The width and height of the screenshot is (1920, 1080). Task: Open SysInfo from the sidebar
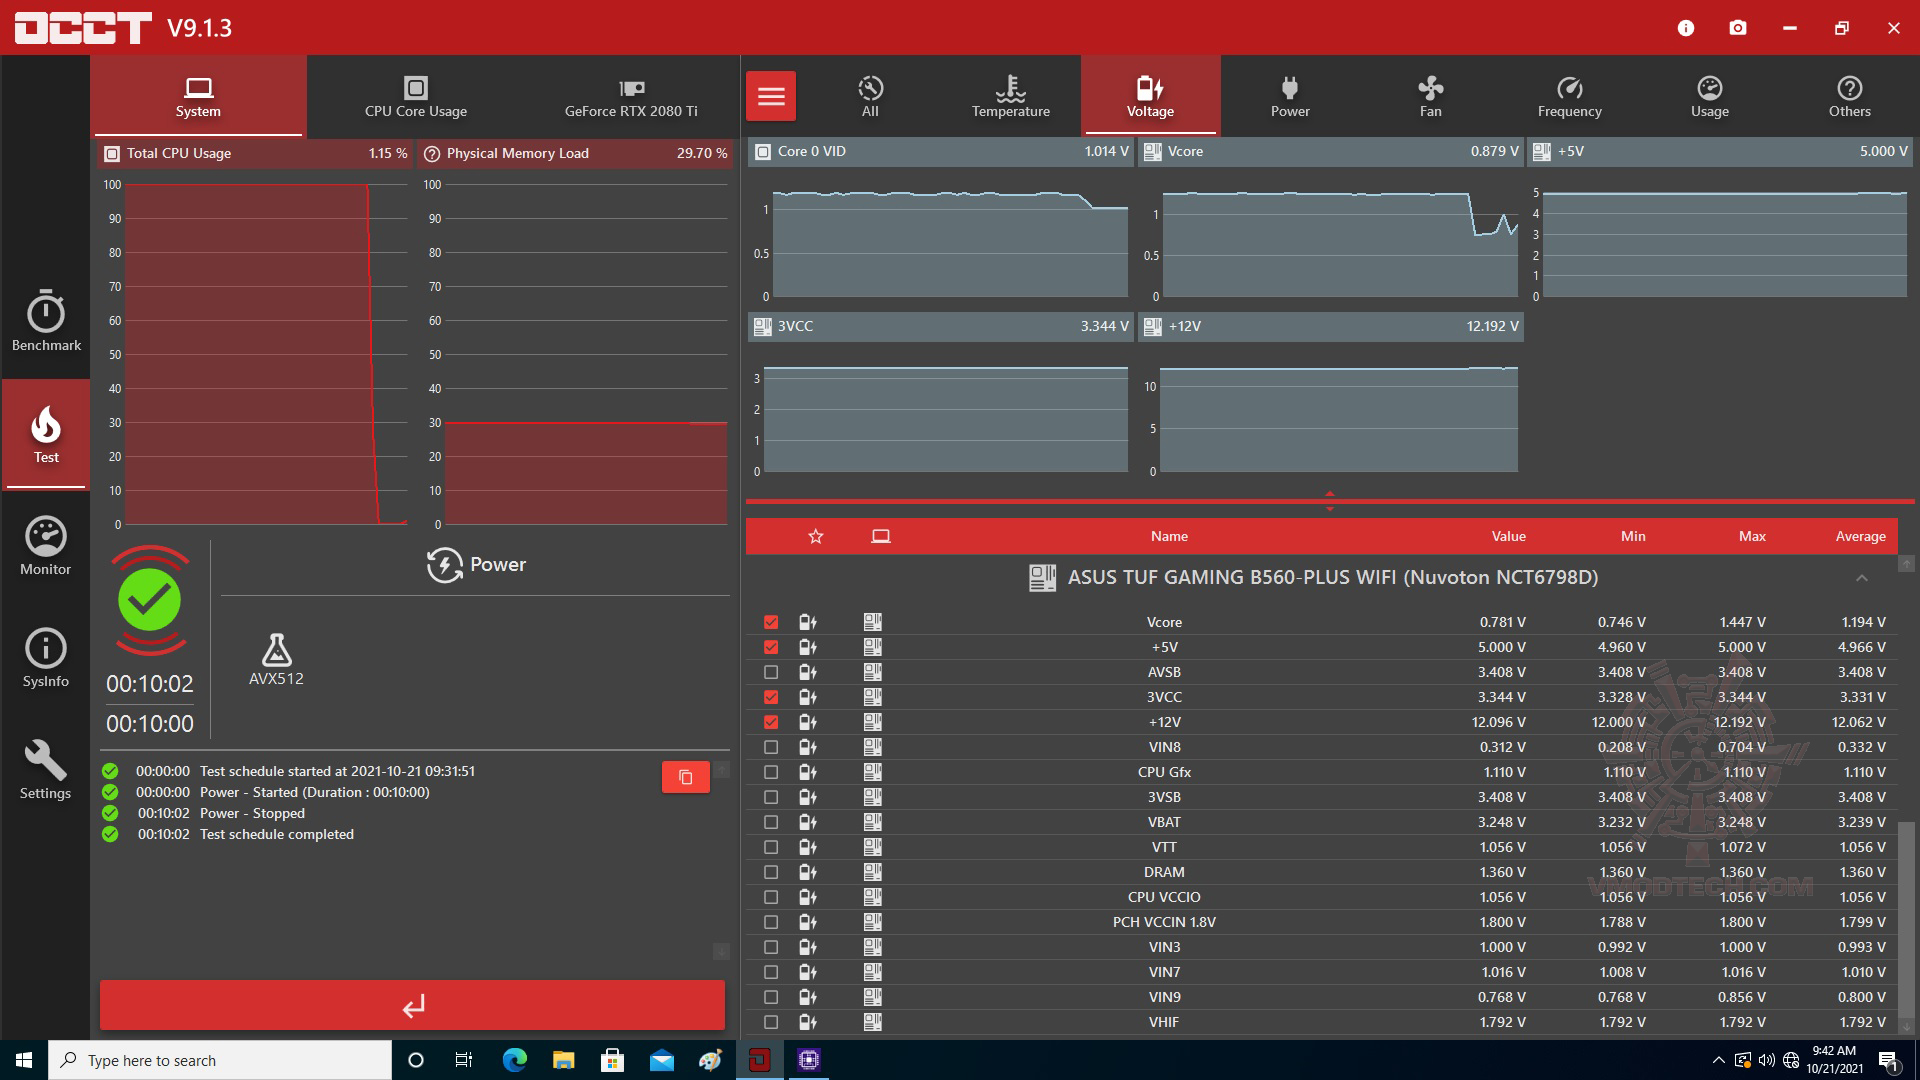46,658
